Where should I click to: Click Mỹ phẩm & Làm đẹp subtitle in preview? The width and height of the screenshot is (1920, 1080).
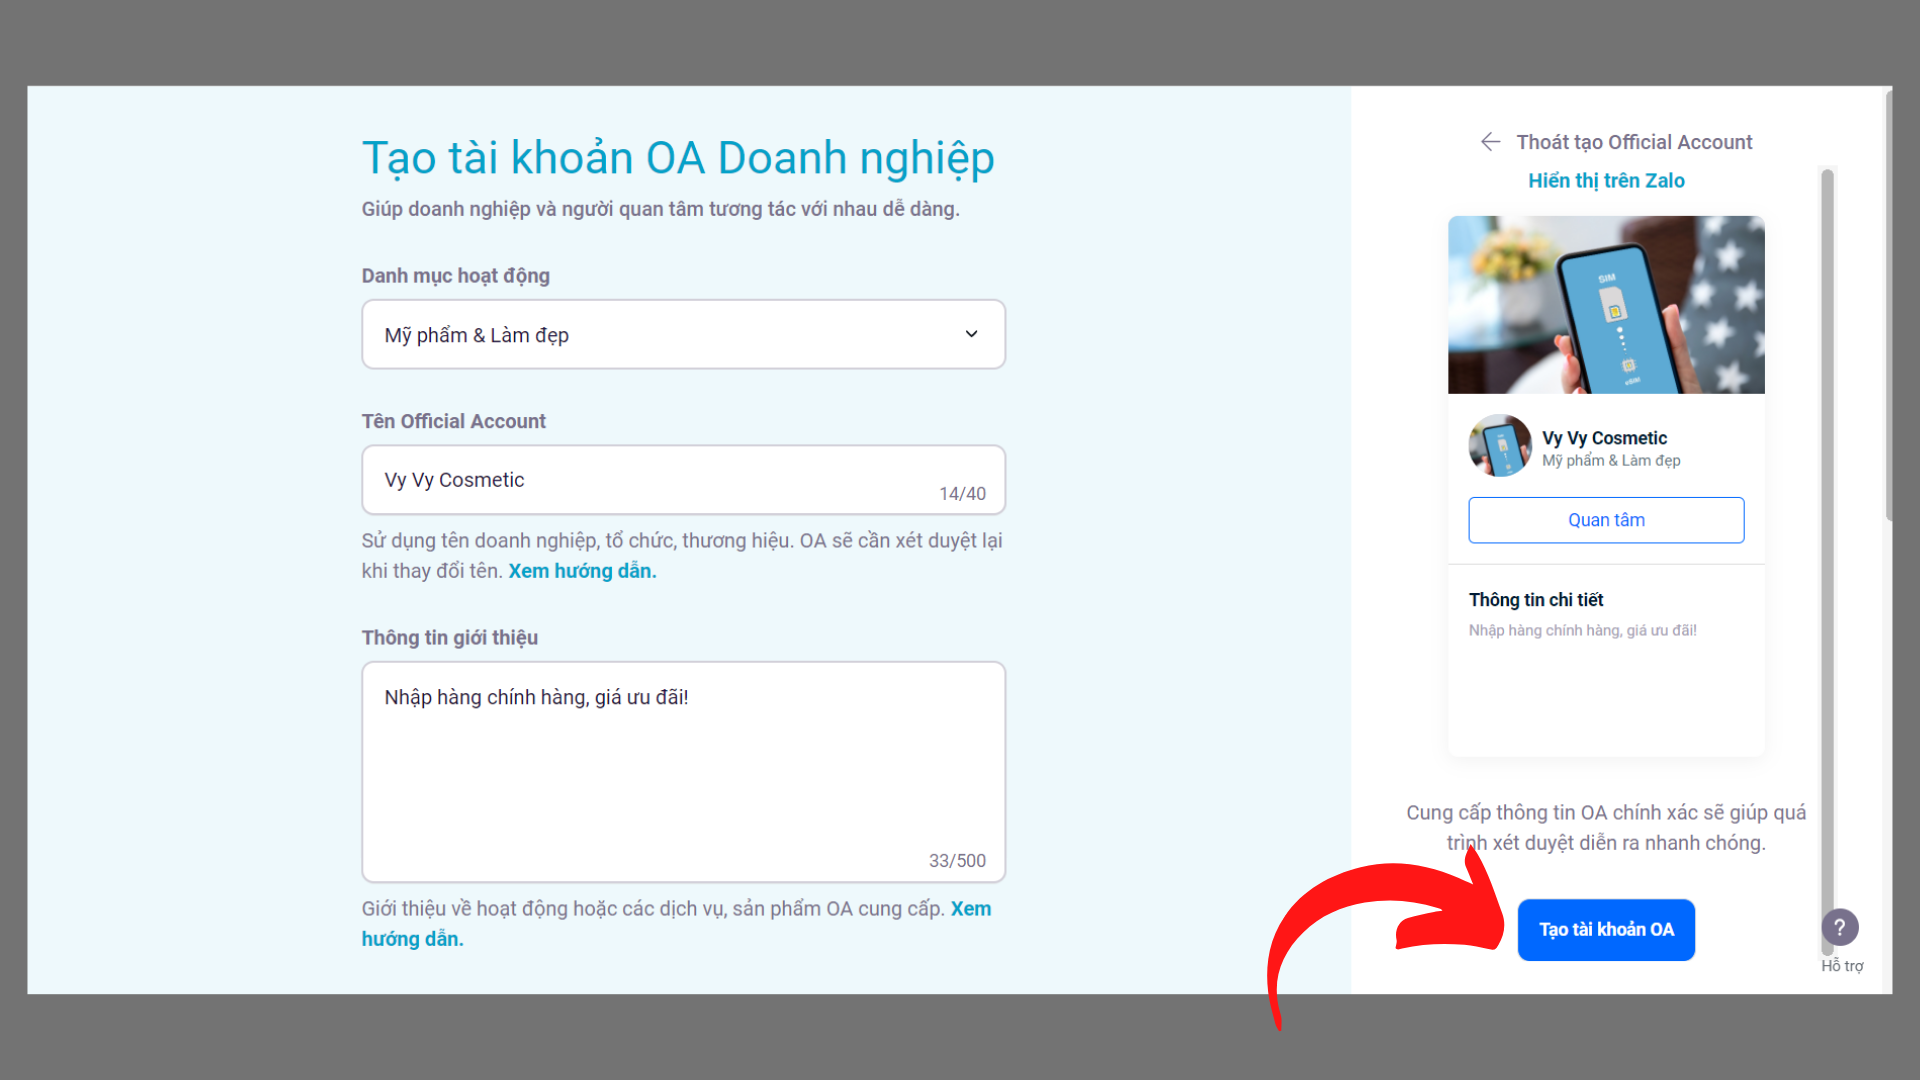tap(1611, 461)
